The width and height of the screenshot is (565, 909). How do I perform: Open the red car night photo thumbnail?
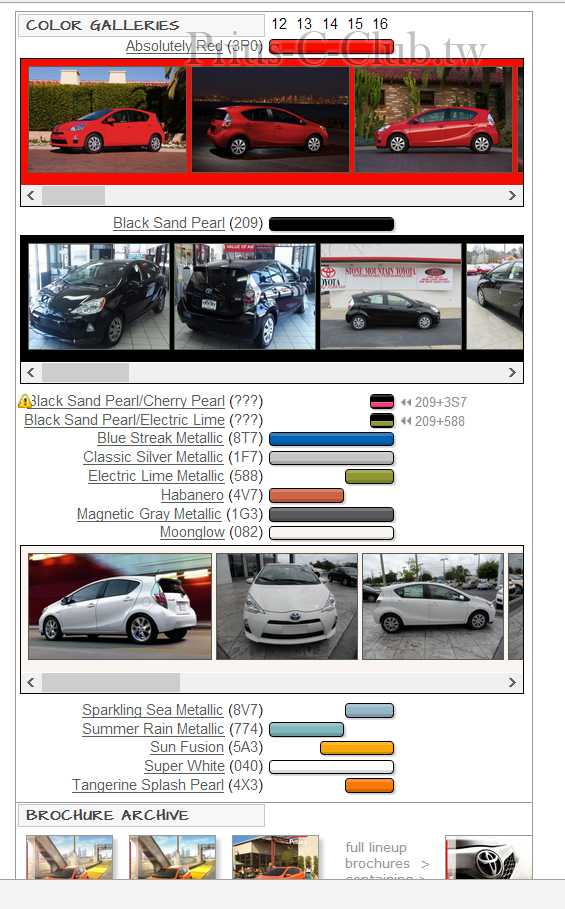click(x=271, y=119)
